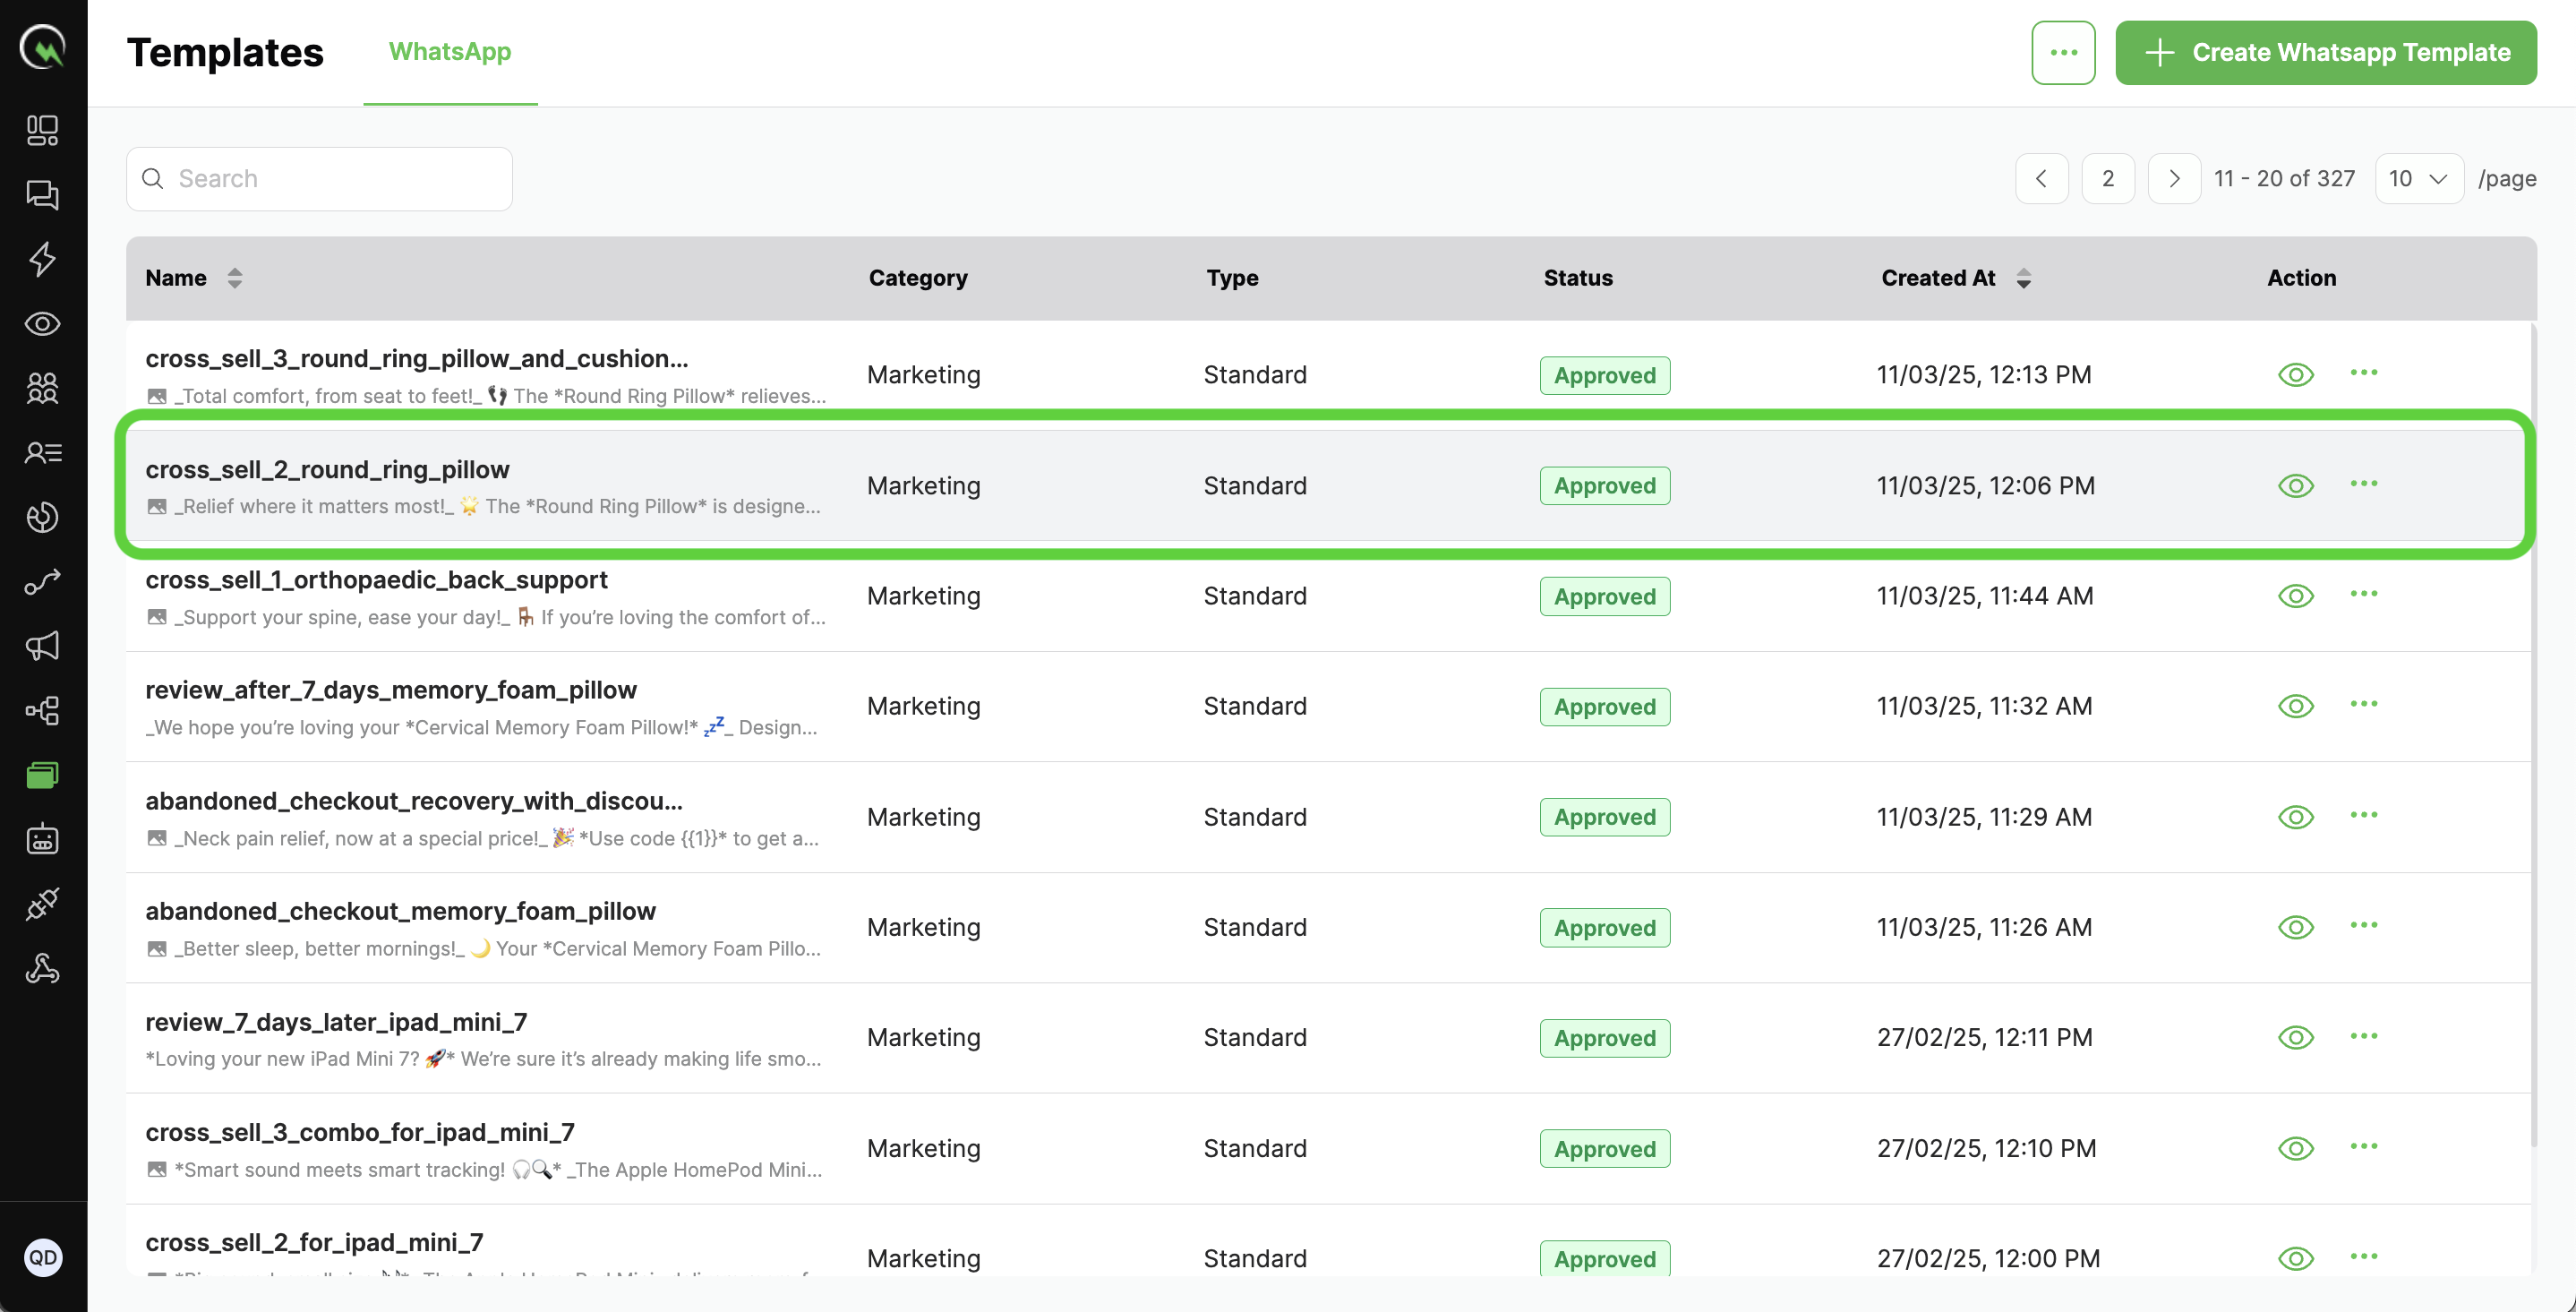Screen dimensions: 2576x1312
Task: Select the WhatsApp tab
Action: tap(449, 52)
